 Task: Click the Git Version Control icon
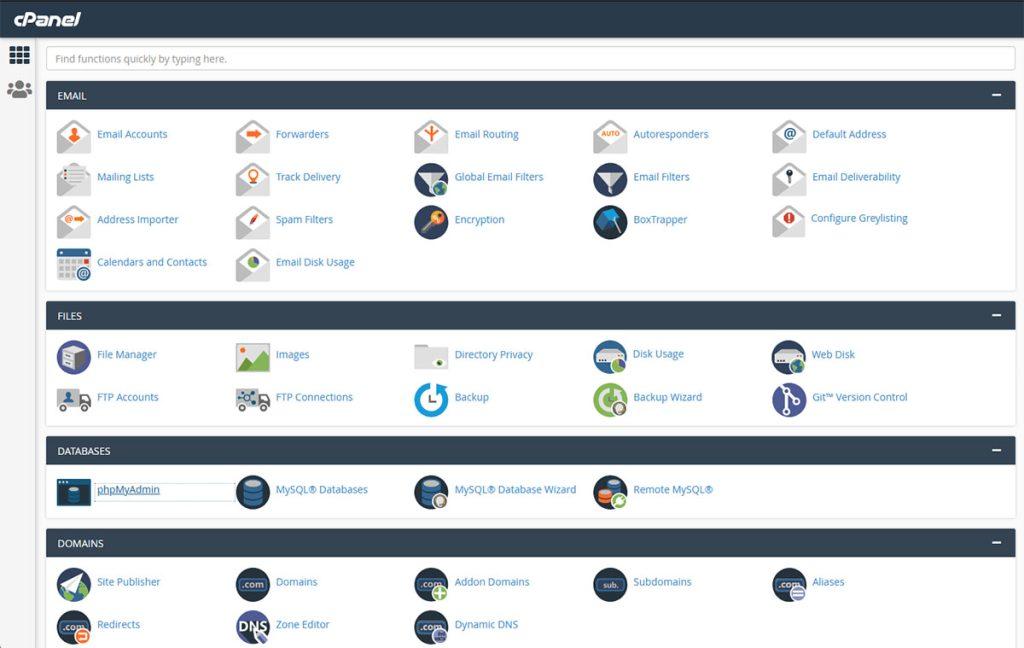tap(789, 399)
